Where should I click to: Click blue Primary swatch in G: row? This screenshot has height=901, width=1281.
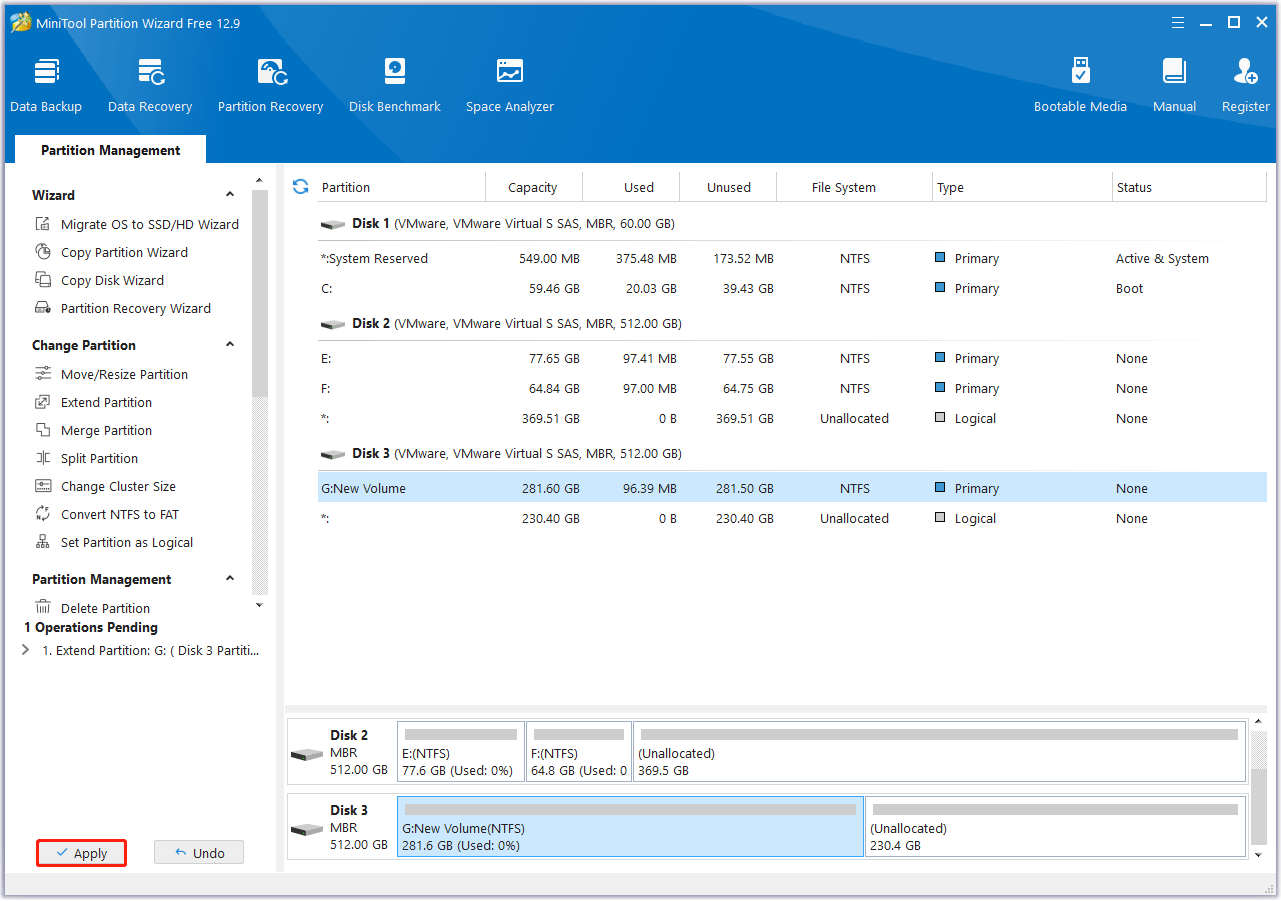pyautogui.click(x=940, y=487)
